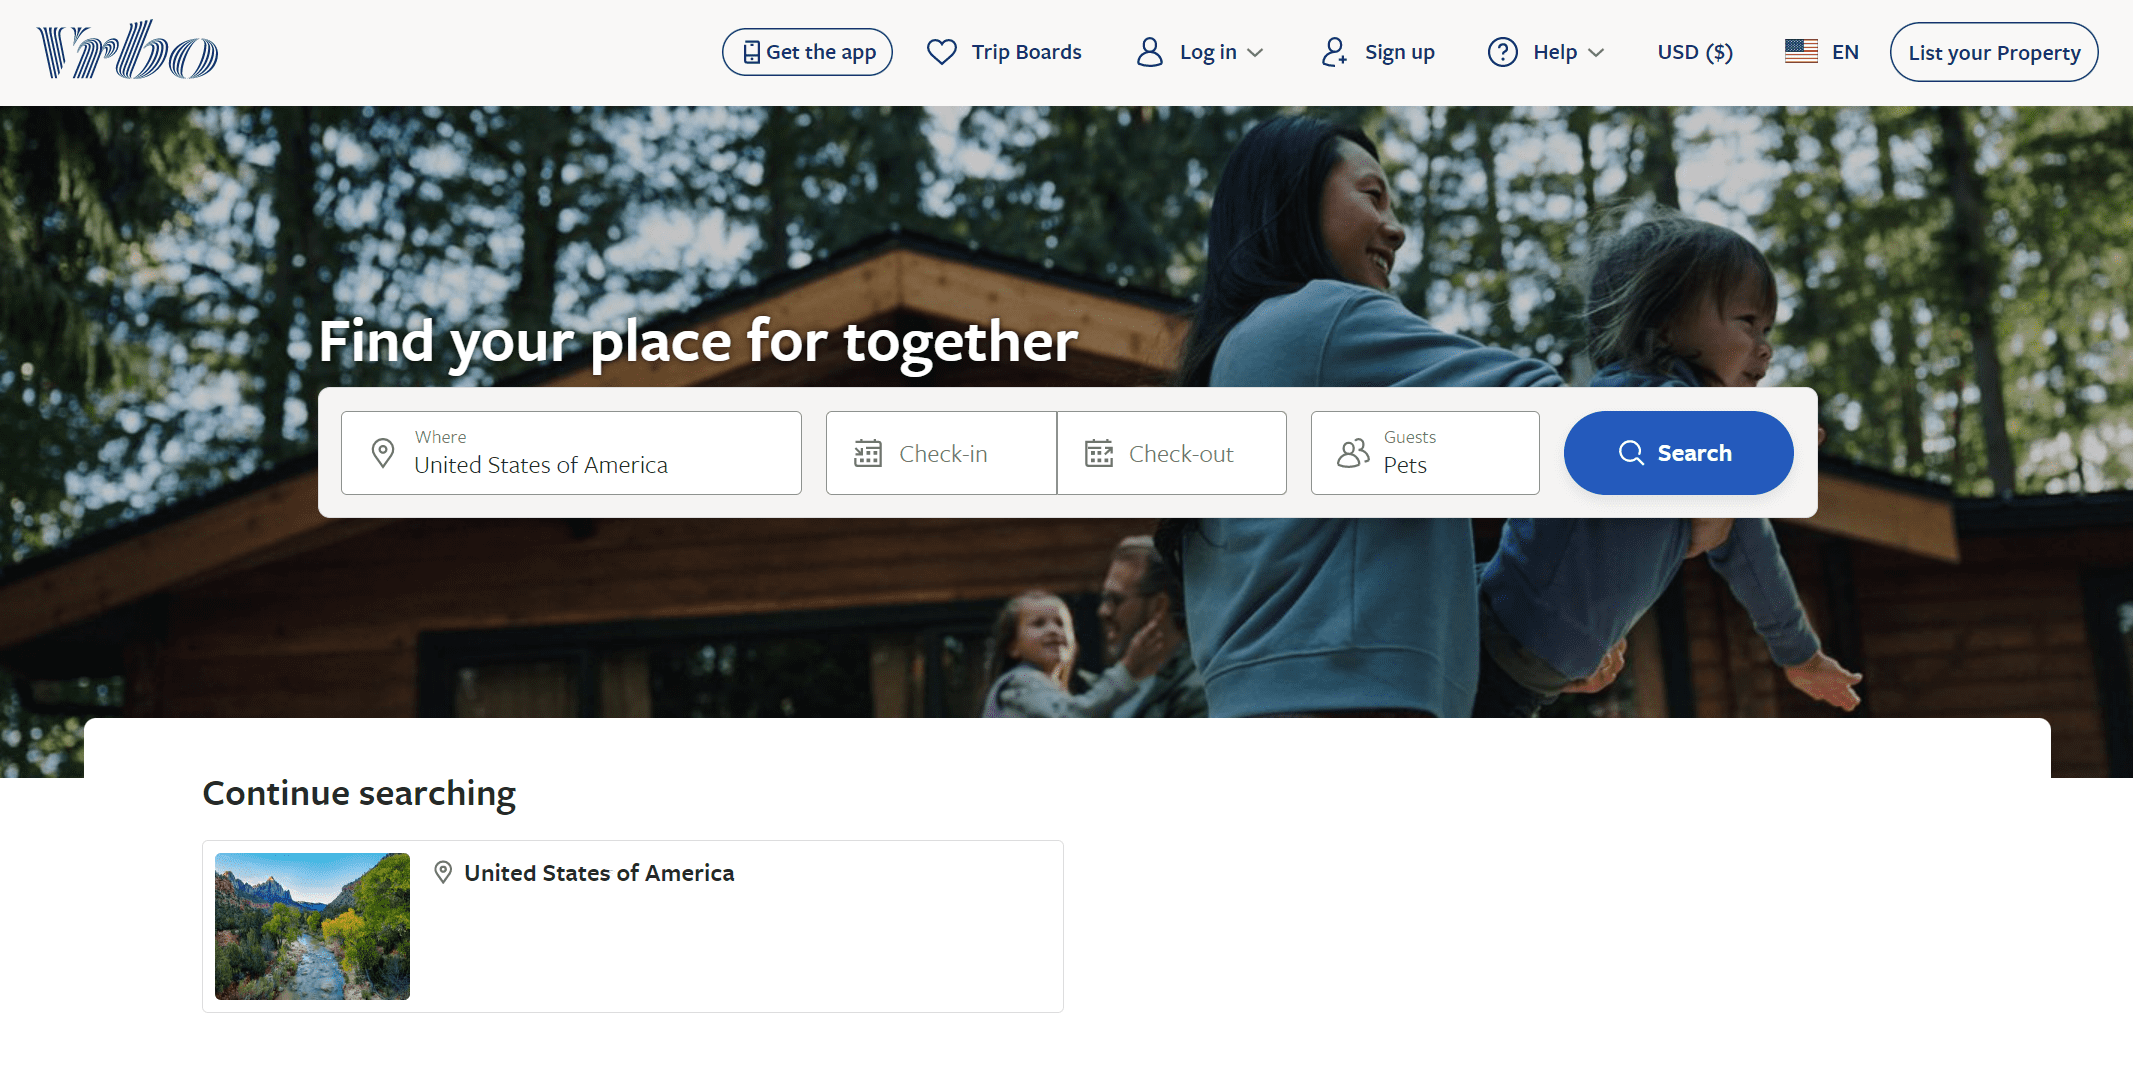The height and width of the screenshot is (1072, 2133).
Task: Open the USD ($) currency selector
Action: coord(1695,52)
